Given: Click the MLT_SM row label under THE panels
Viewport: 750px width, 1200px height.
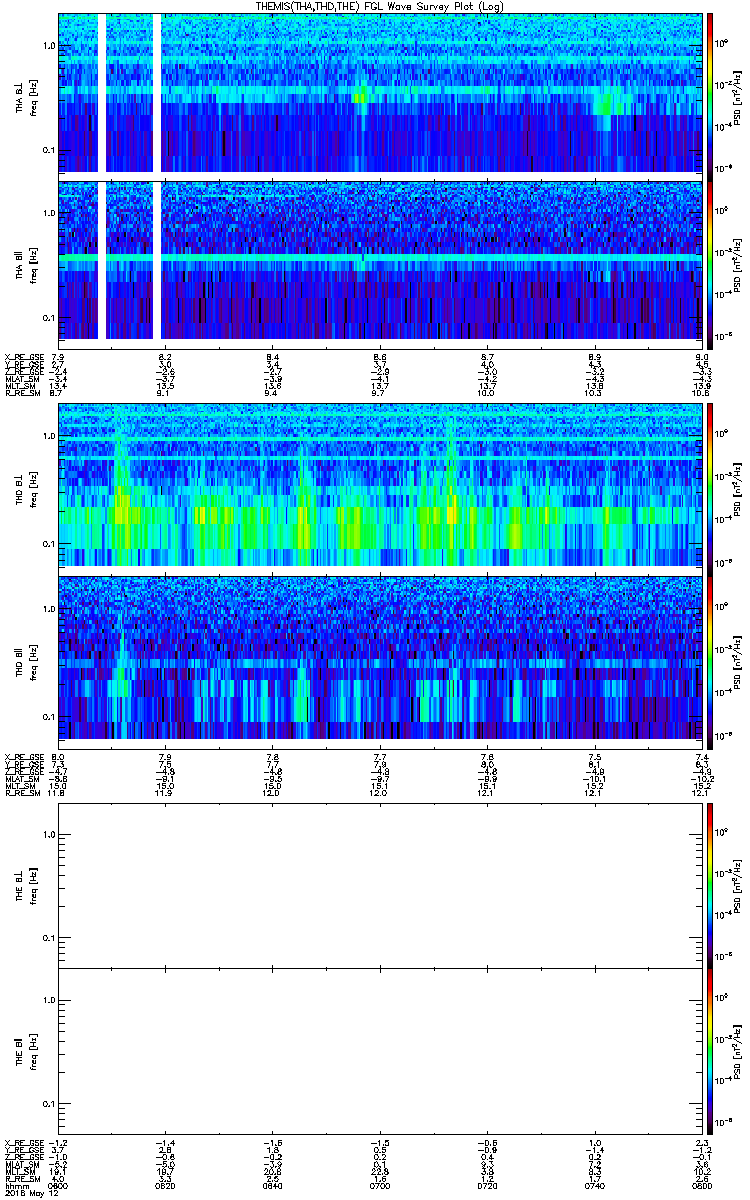Looking at the screenshot, I should pos(19,1170).
